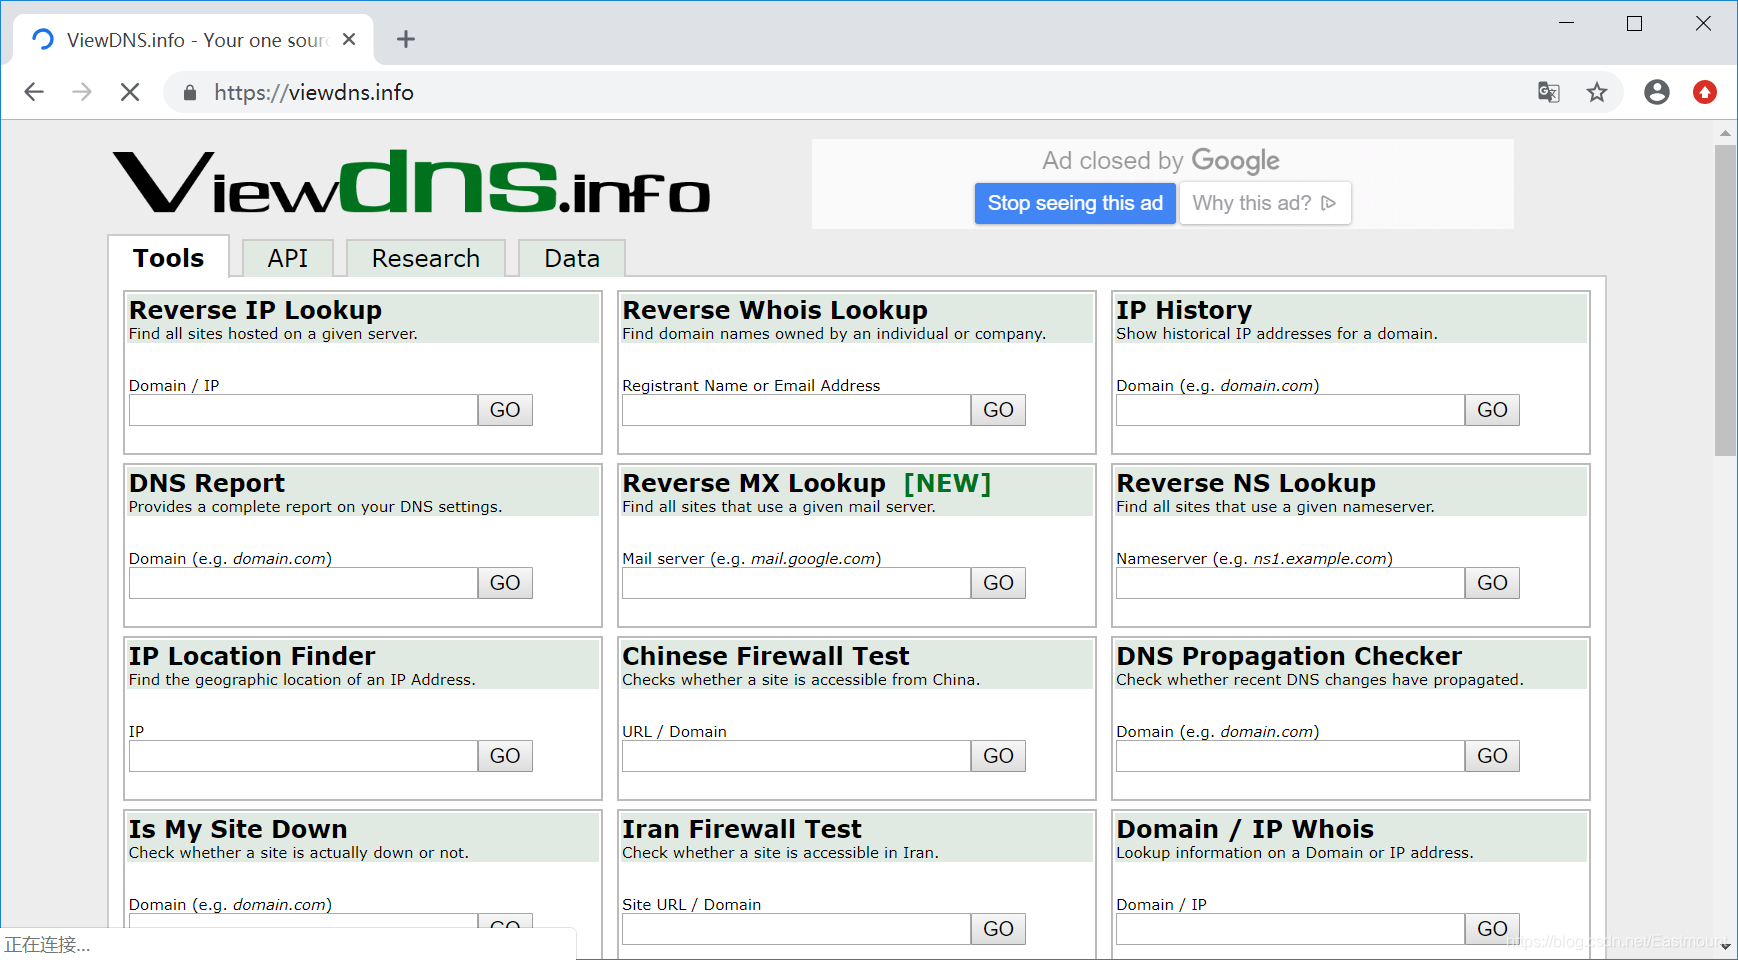1738x960 pixels.
Task: Open the Data tab
Action: tap(572, 258)
